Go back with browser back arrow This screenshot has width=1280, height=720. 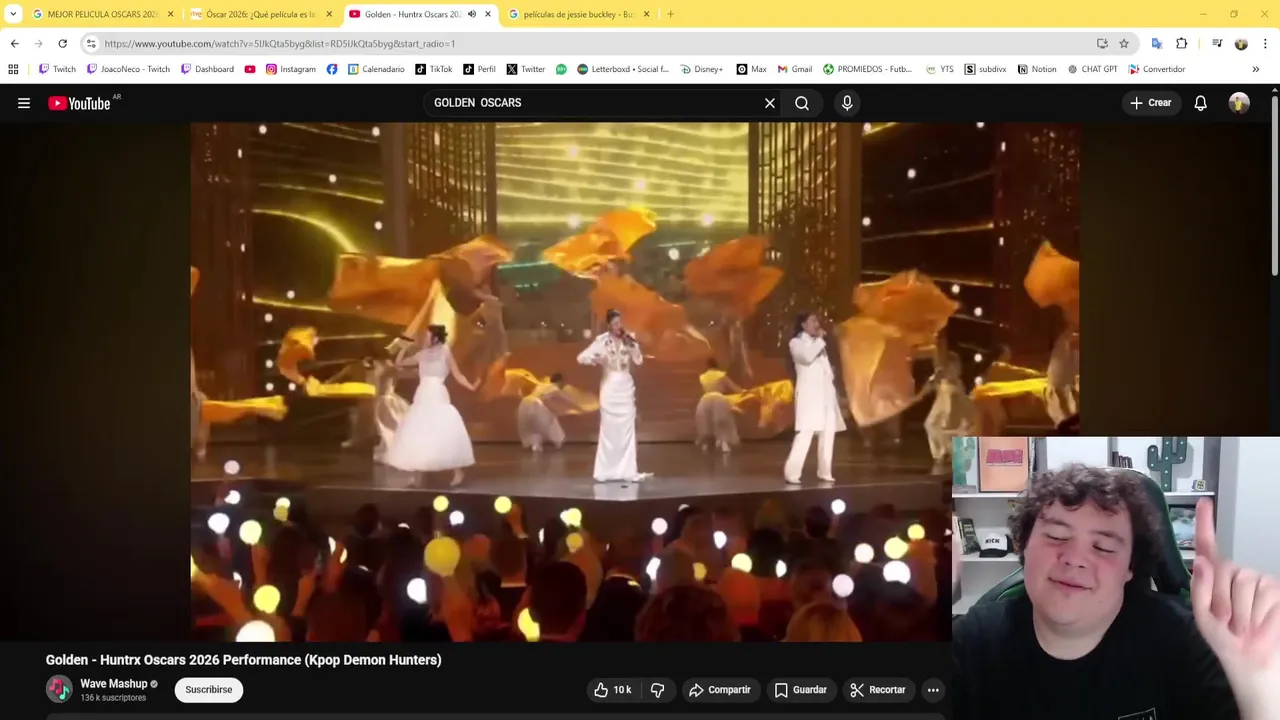pos(14,44)
